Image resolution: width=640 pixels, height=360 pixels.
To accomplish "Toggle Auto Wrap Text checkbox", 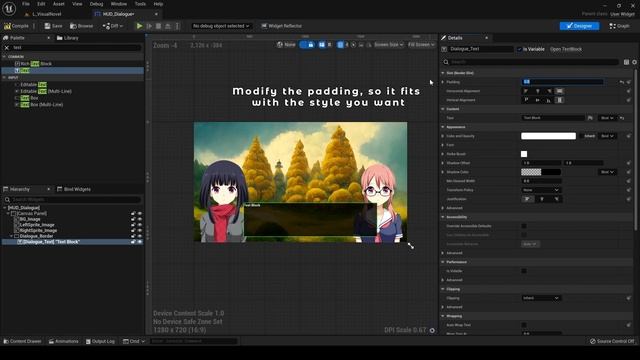I will click(524, 325).
